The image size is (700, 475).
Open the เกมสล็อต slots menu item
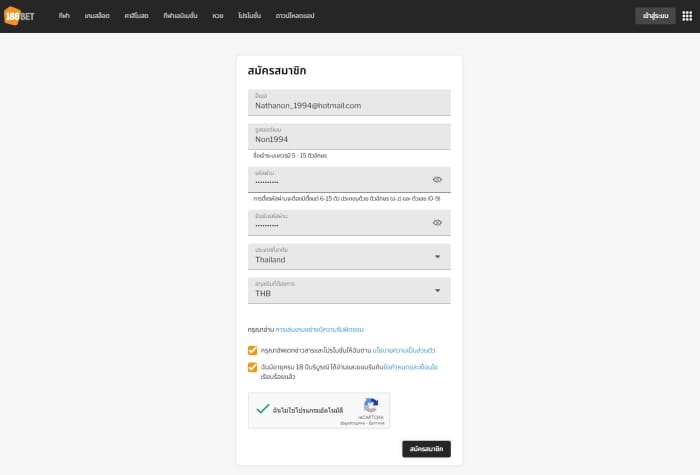97,16
